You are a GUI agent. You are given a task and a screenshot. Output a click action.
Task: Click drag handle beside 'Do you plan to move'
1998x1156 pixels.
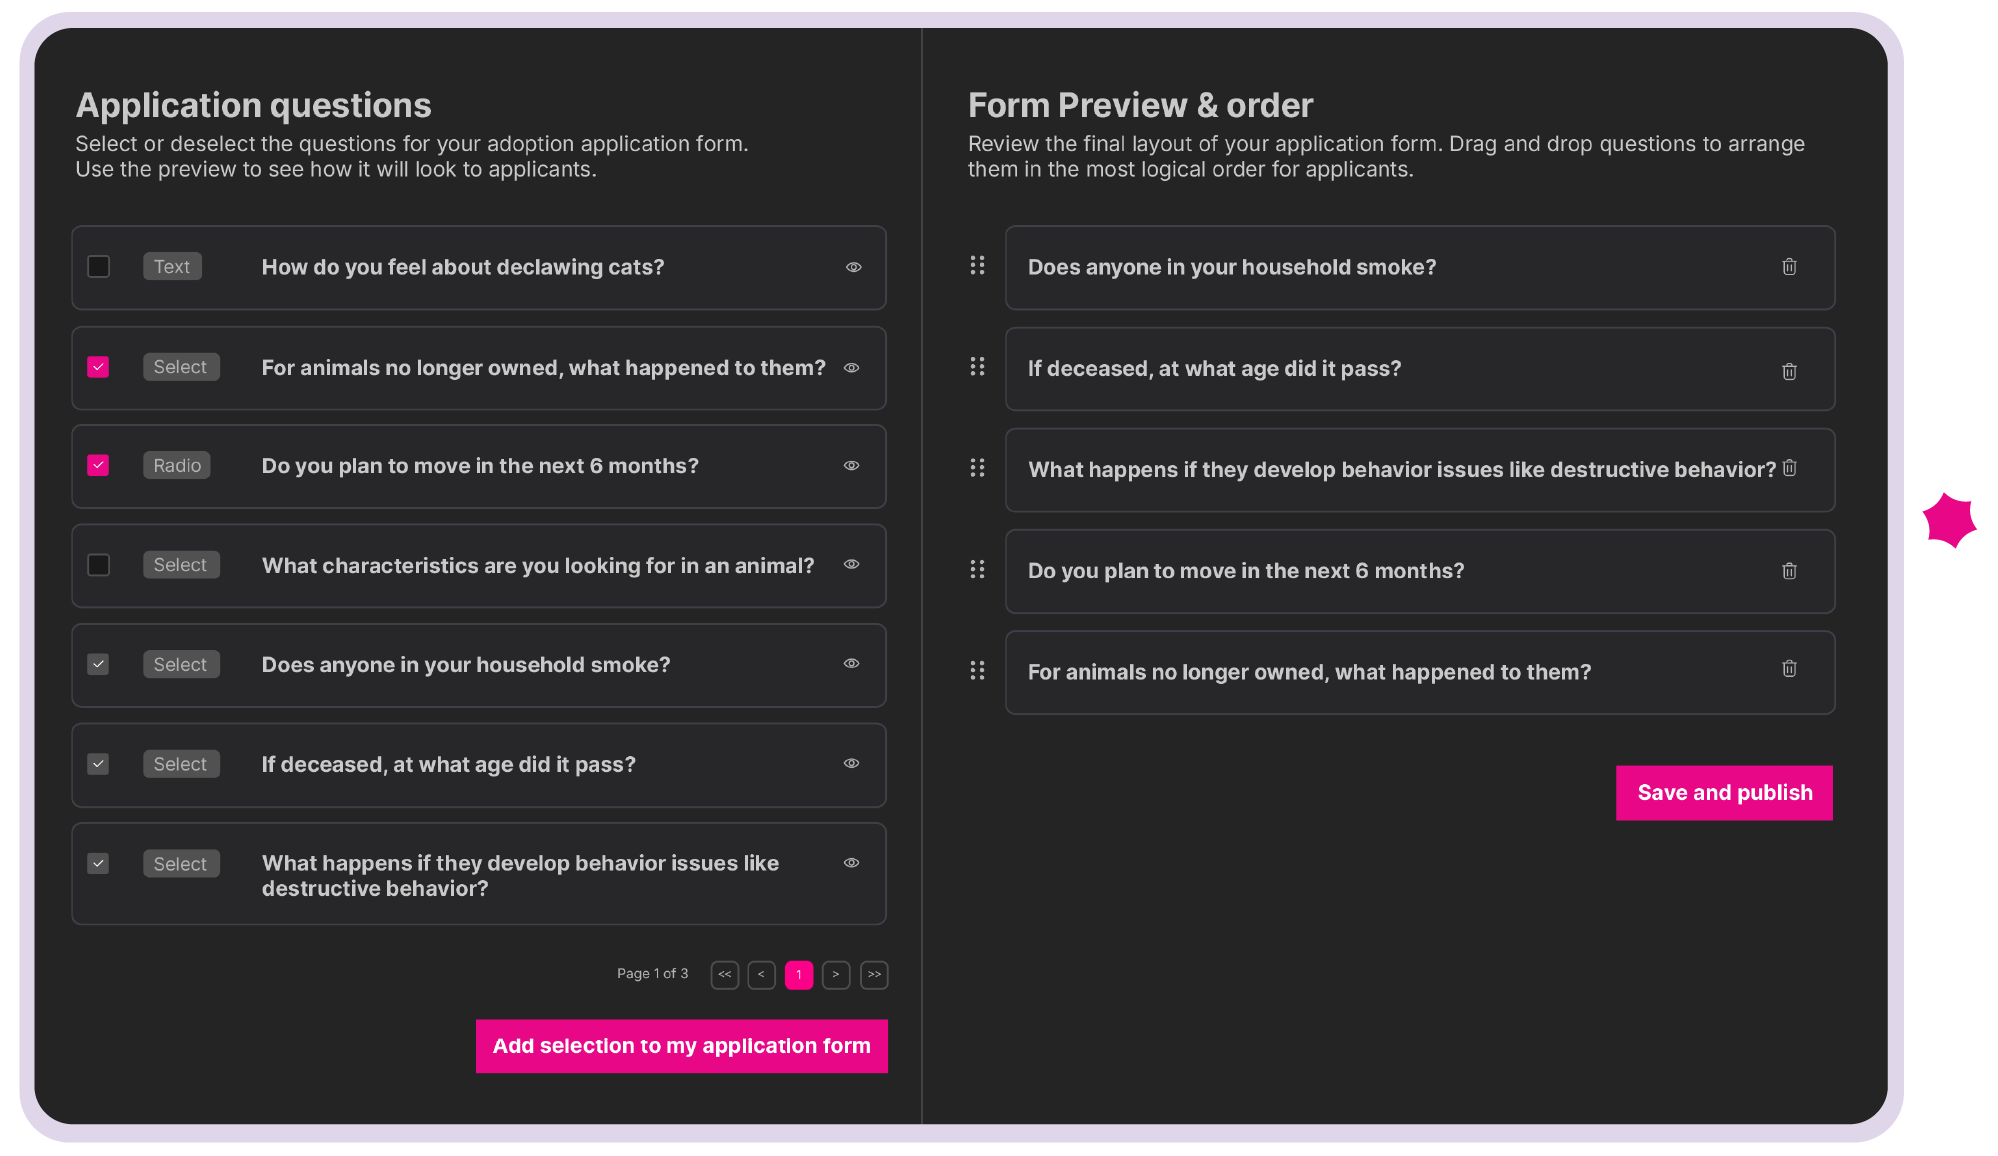pyautogui.click(x=977, y=569)
